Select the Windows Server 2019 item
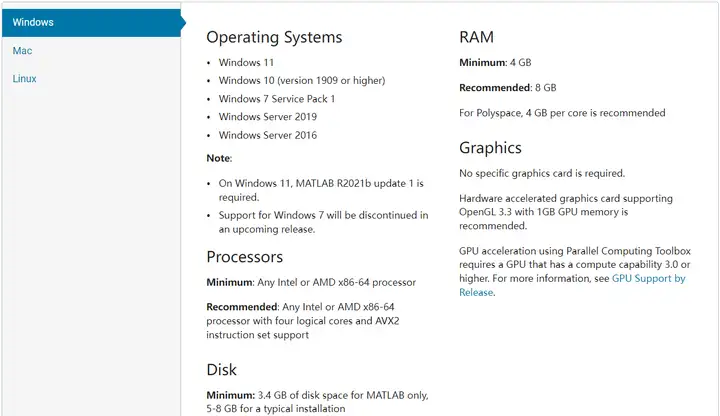Screen dimensions: 720x416 pyautogui.click(x=268, y=117)
